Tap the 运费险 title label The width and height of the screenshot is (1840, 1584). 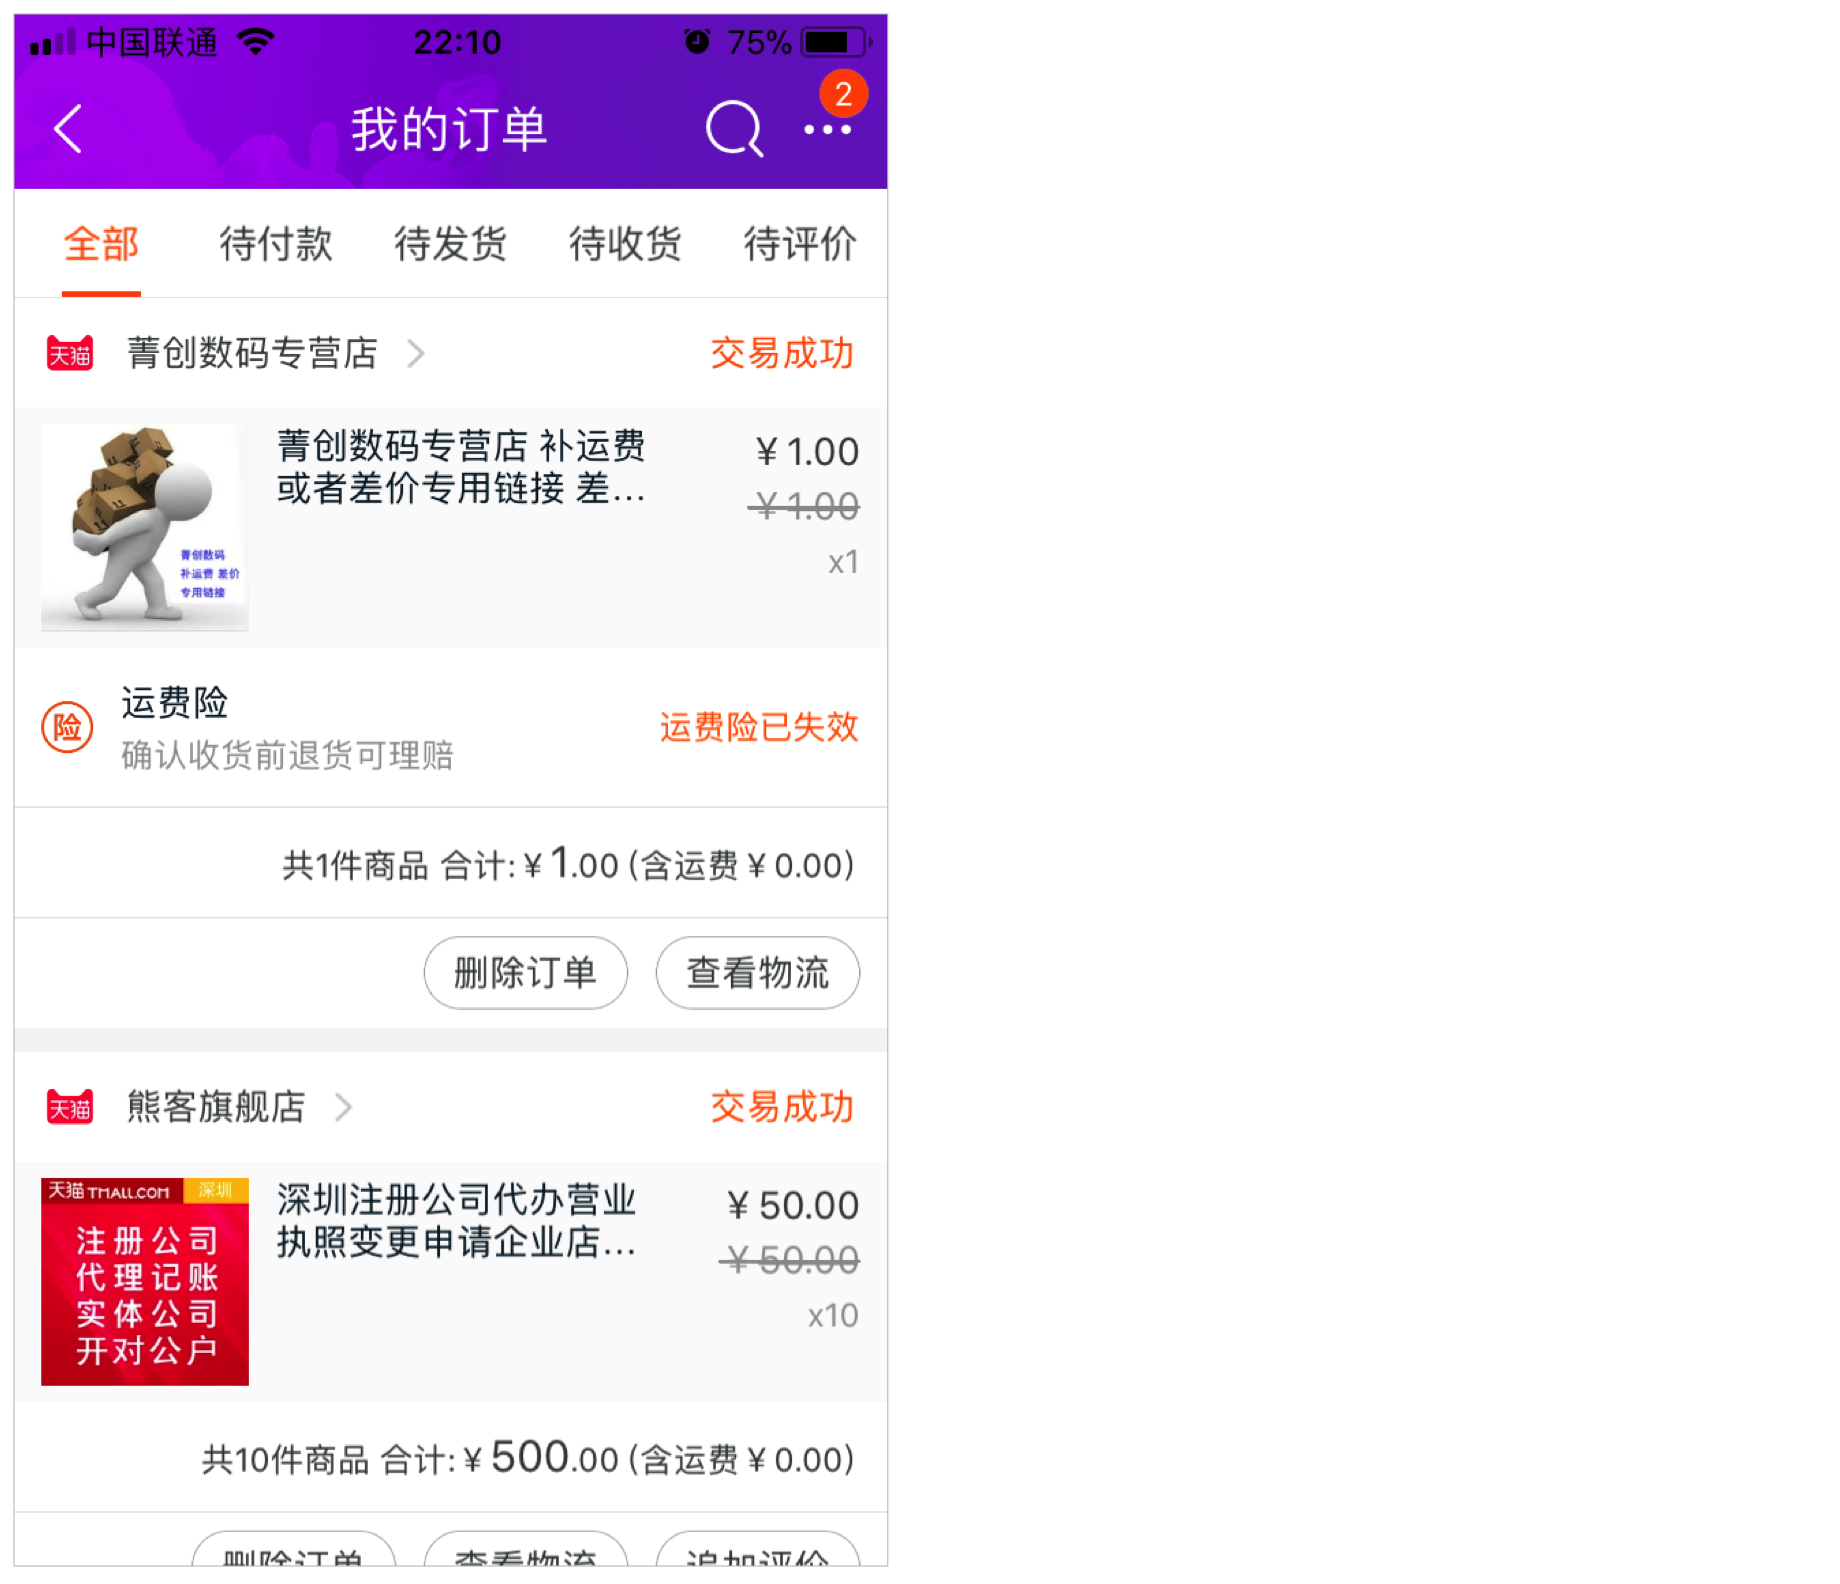pos(175,703)
